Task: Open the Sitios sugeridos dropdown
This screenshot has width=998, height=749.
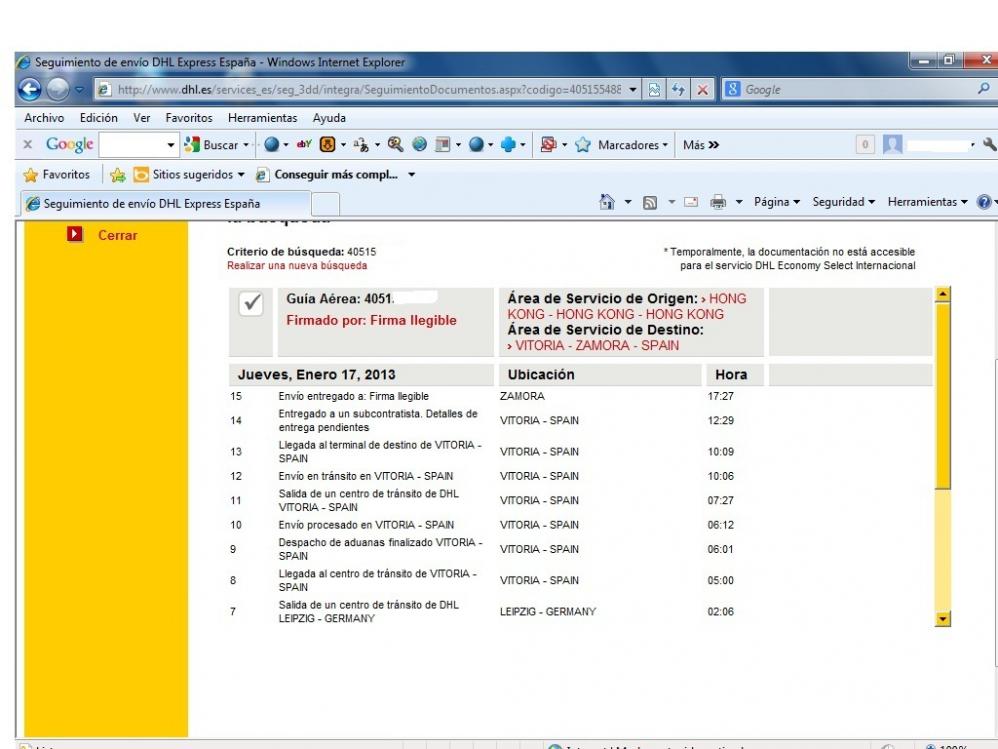Action: pyautogui.click(x=241, y=174)
